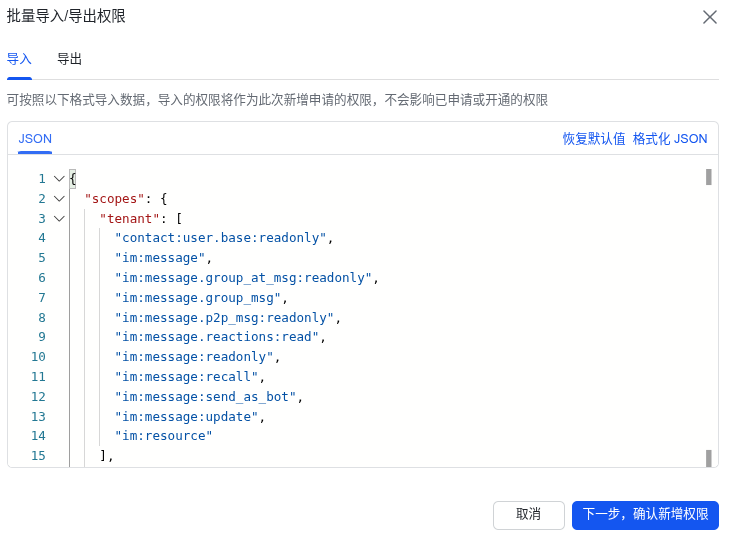732x540 pixels.
Task: Collapse the "tenant" array fold arrow
Action: tap(59, 218)
